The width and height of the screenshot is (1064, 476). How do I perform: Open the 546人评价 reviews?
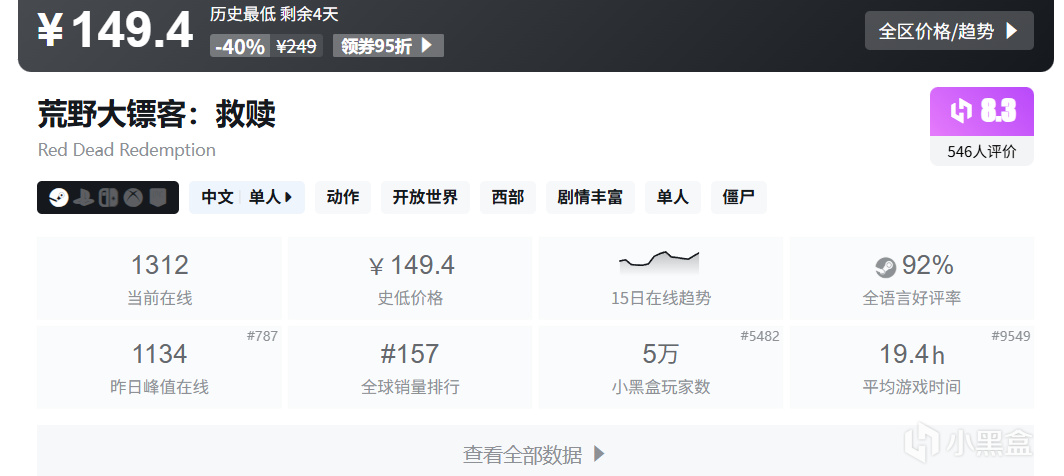coord(982,151)
